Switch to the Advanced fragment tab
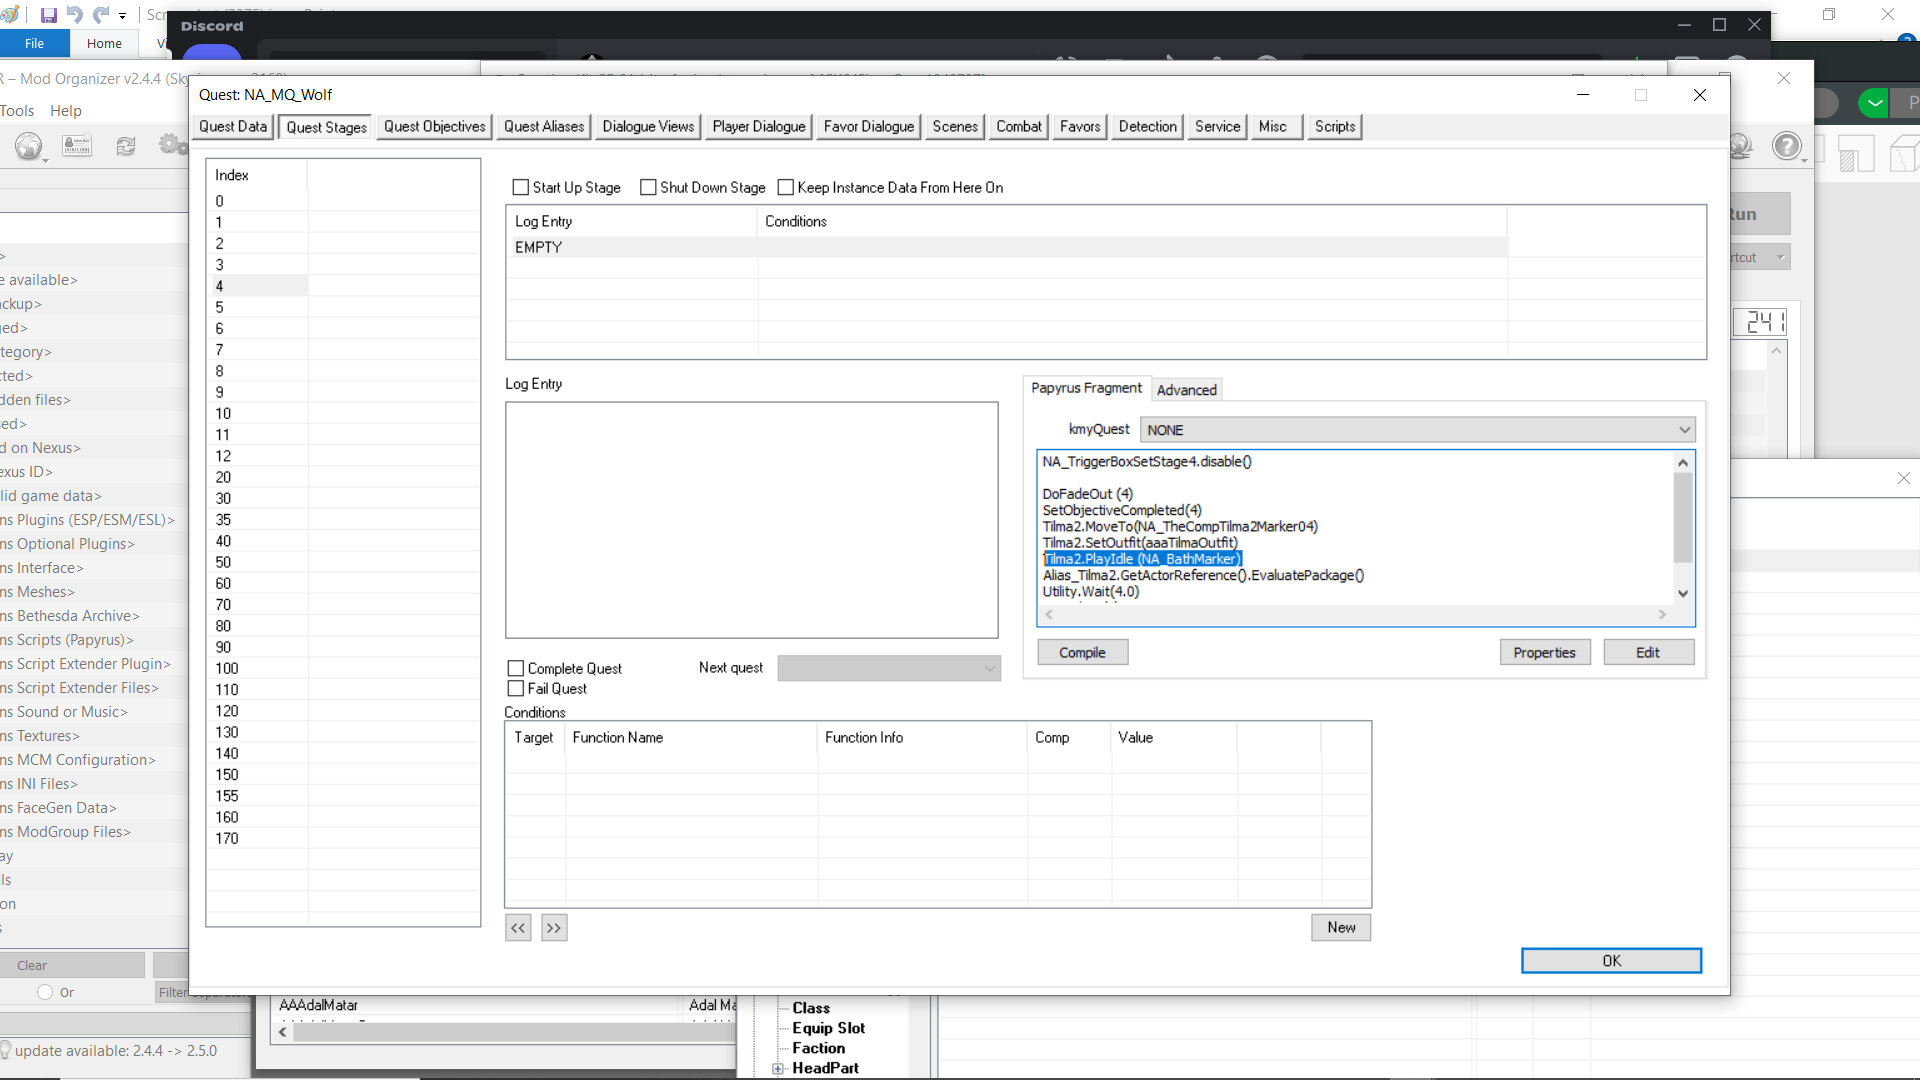The image size is (1920, 1080). point(1187,390)
